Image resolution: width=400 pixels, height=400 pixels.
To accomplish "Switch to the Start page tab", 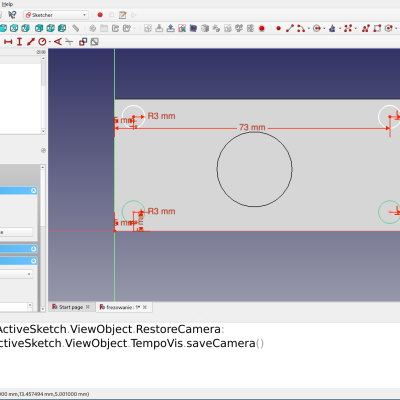I will [71, 307].
